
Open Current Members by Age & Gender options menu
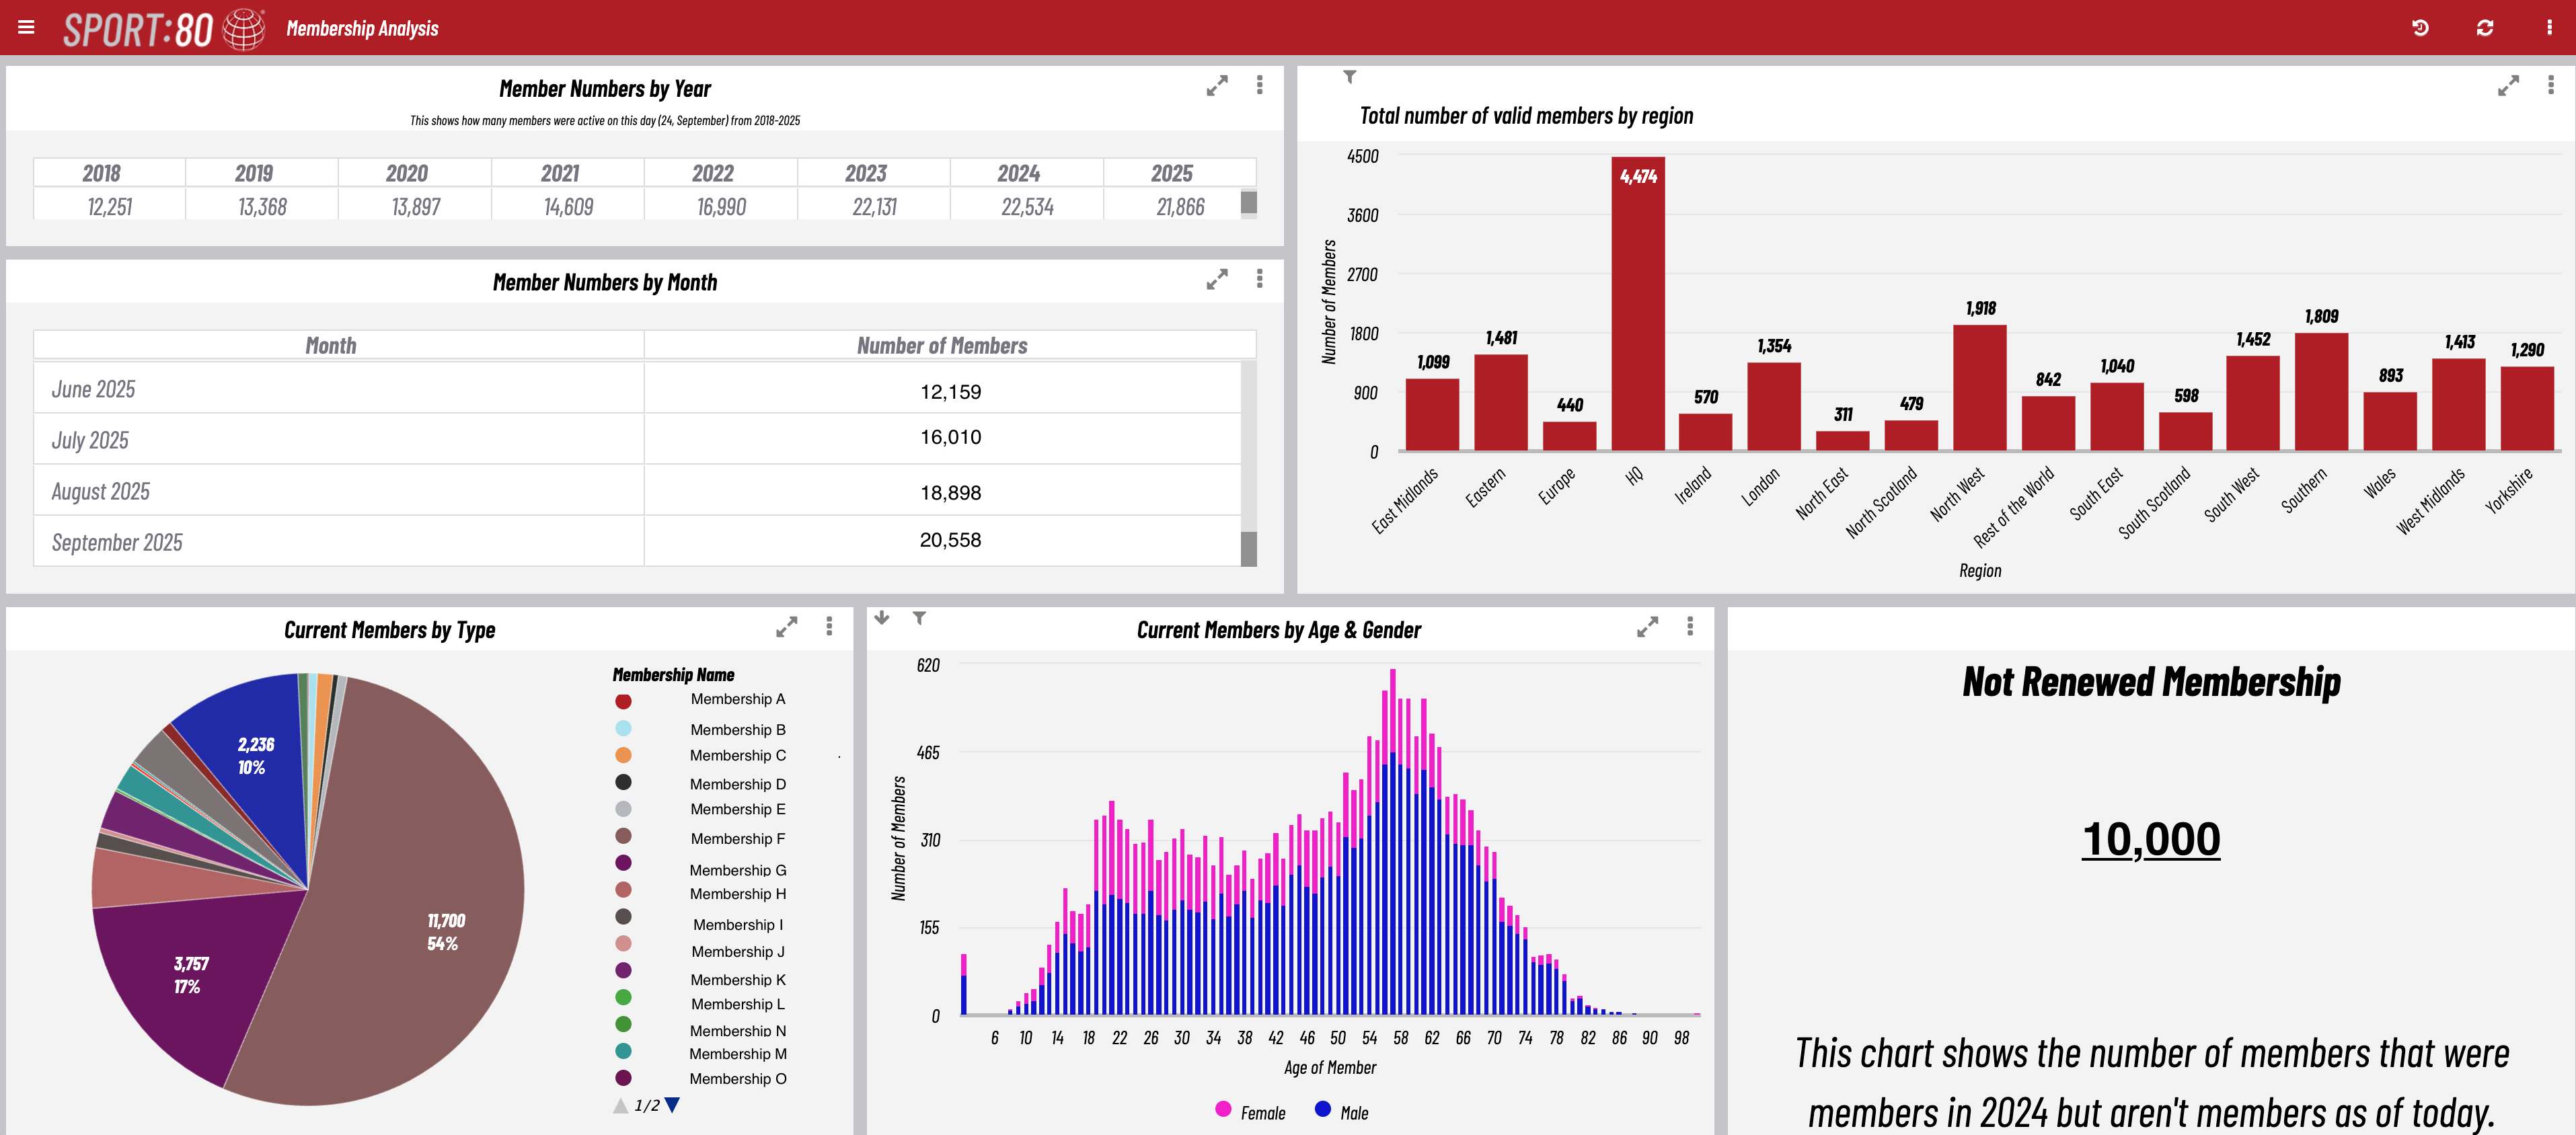tap(1690, 627)
